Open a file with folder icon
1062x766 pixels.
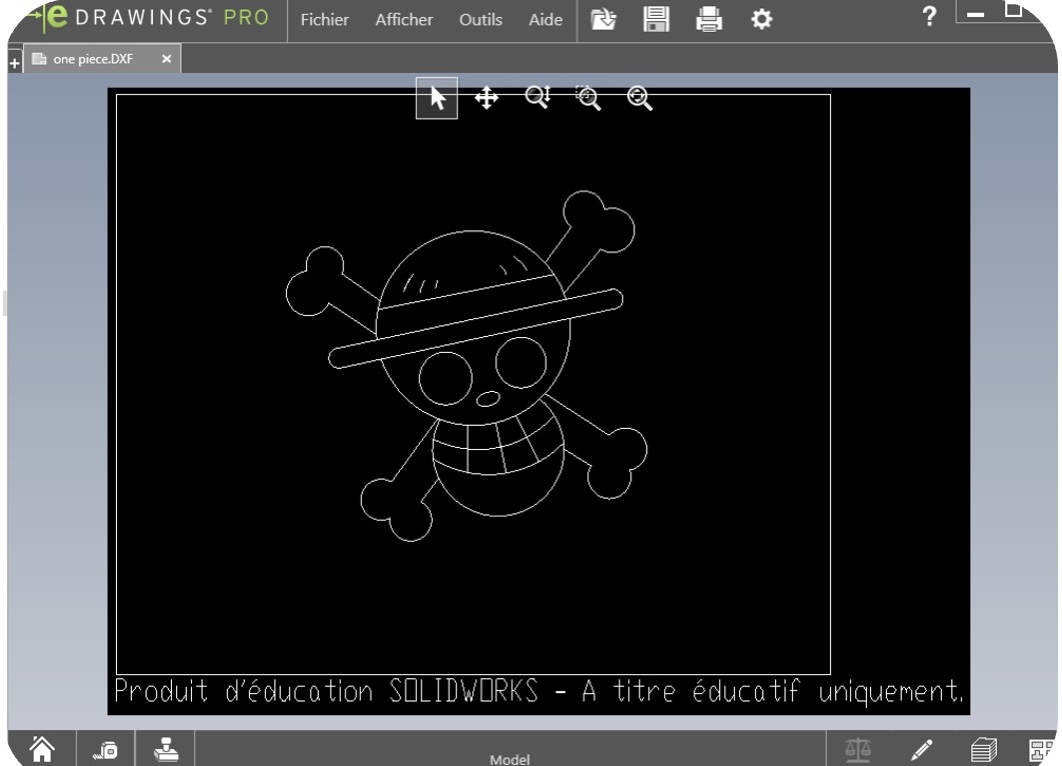tap(603, 20)
